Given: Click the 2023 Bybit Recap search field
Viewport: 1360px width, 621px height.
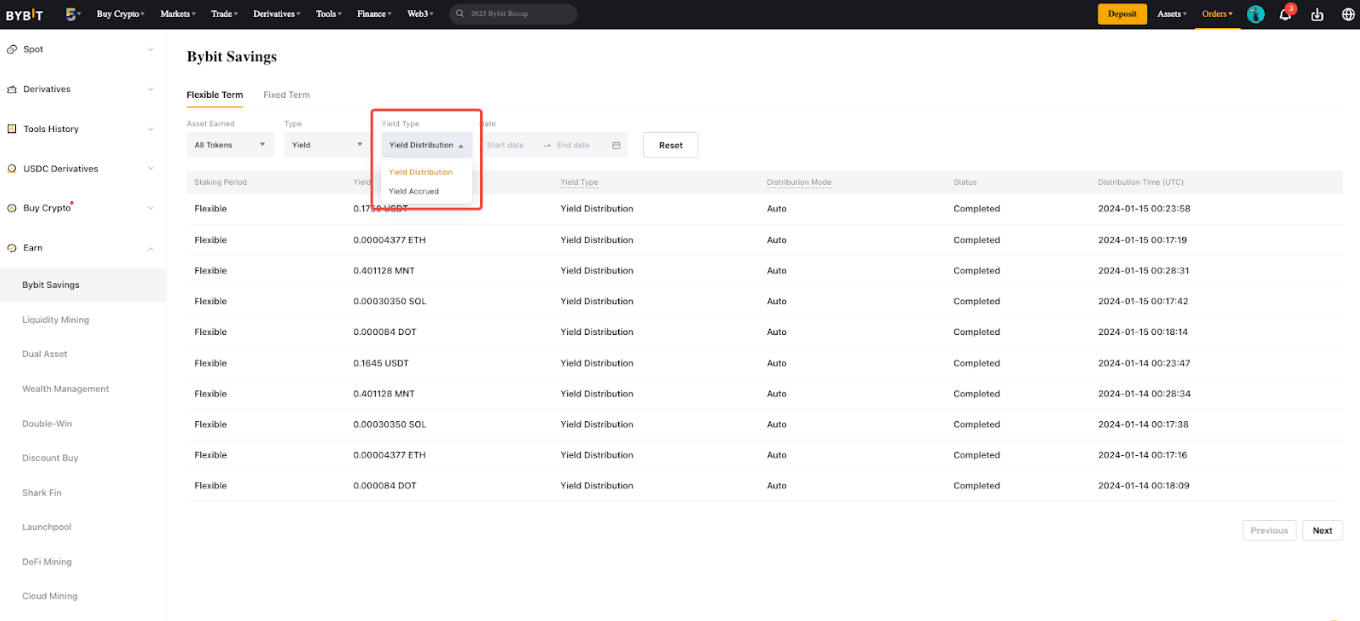Looking at the screenshot, I should tap(513, 14).
